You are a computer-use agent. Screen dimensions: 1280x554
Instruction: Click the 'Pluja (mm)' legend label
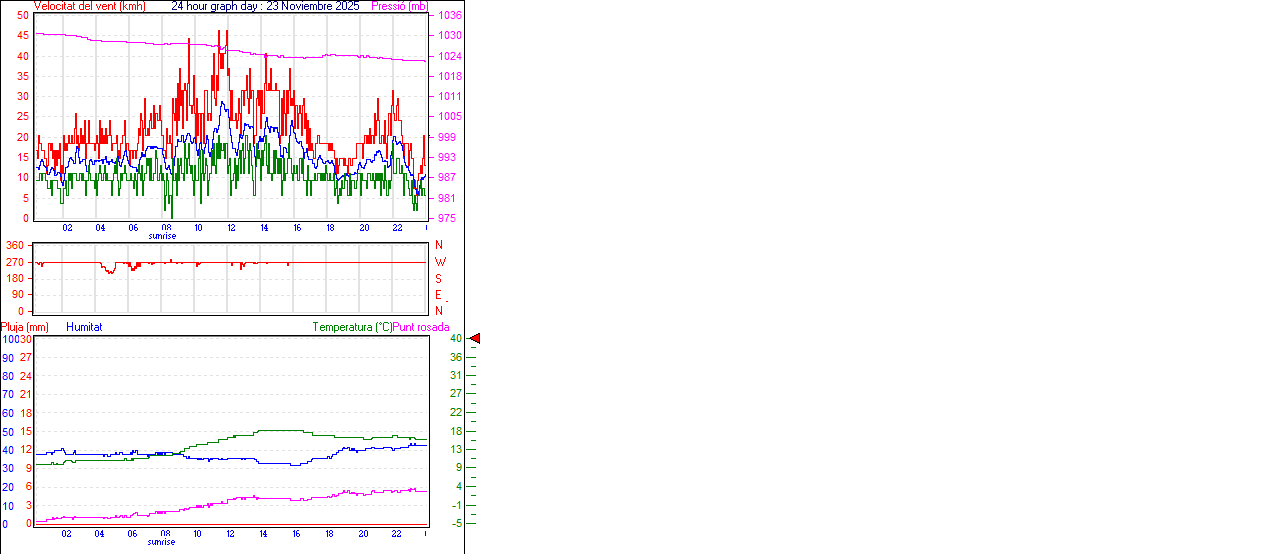25,327
